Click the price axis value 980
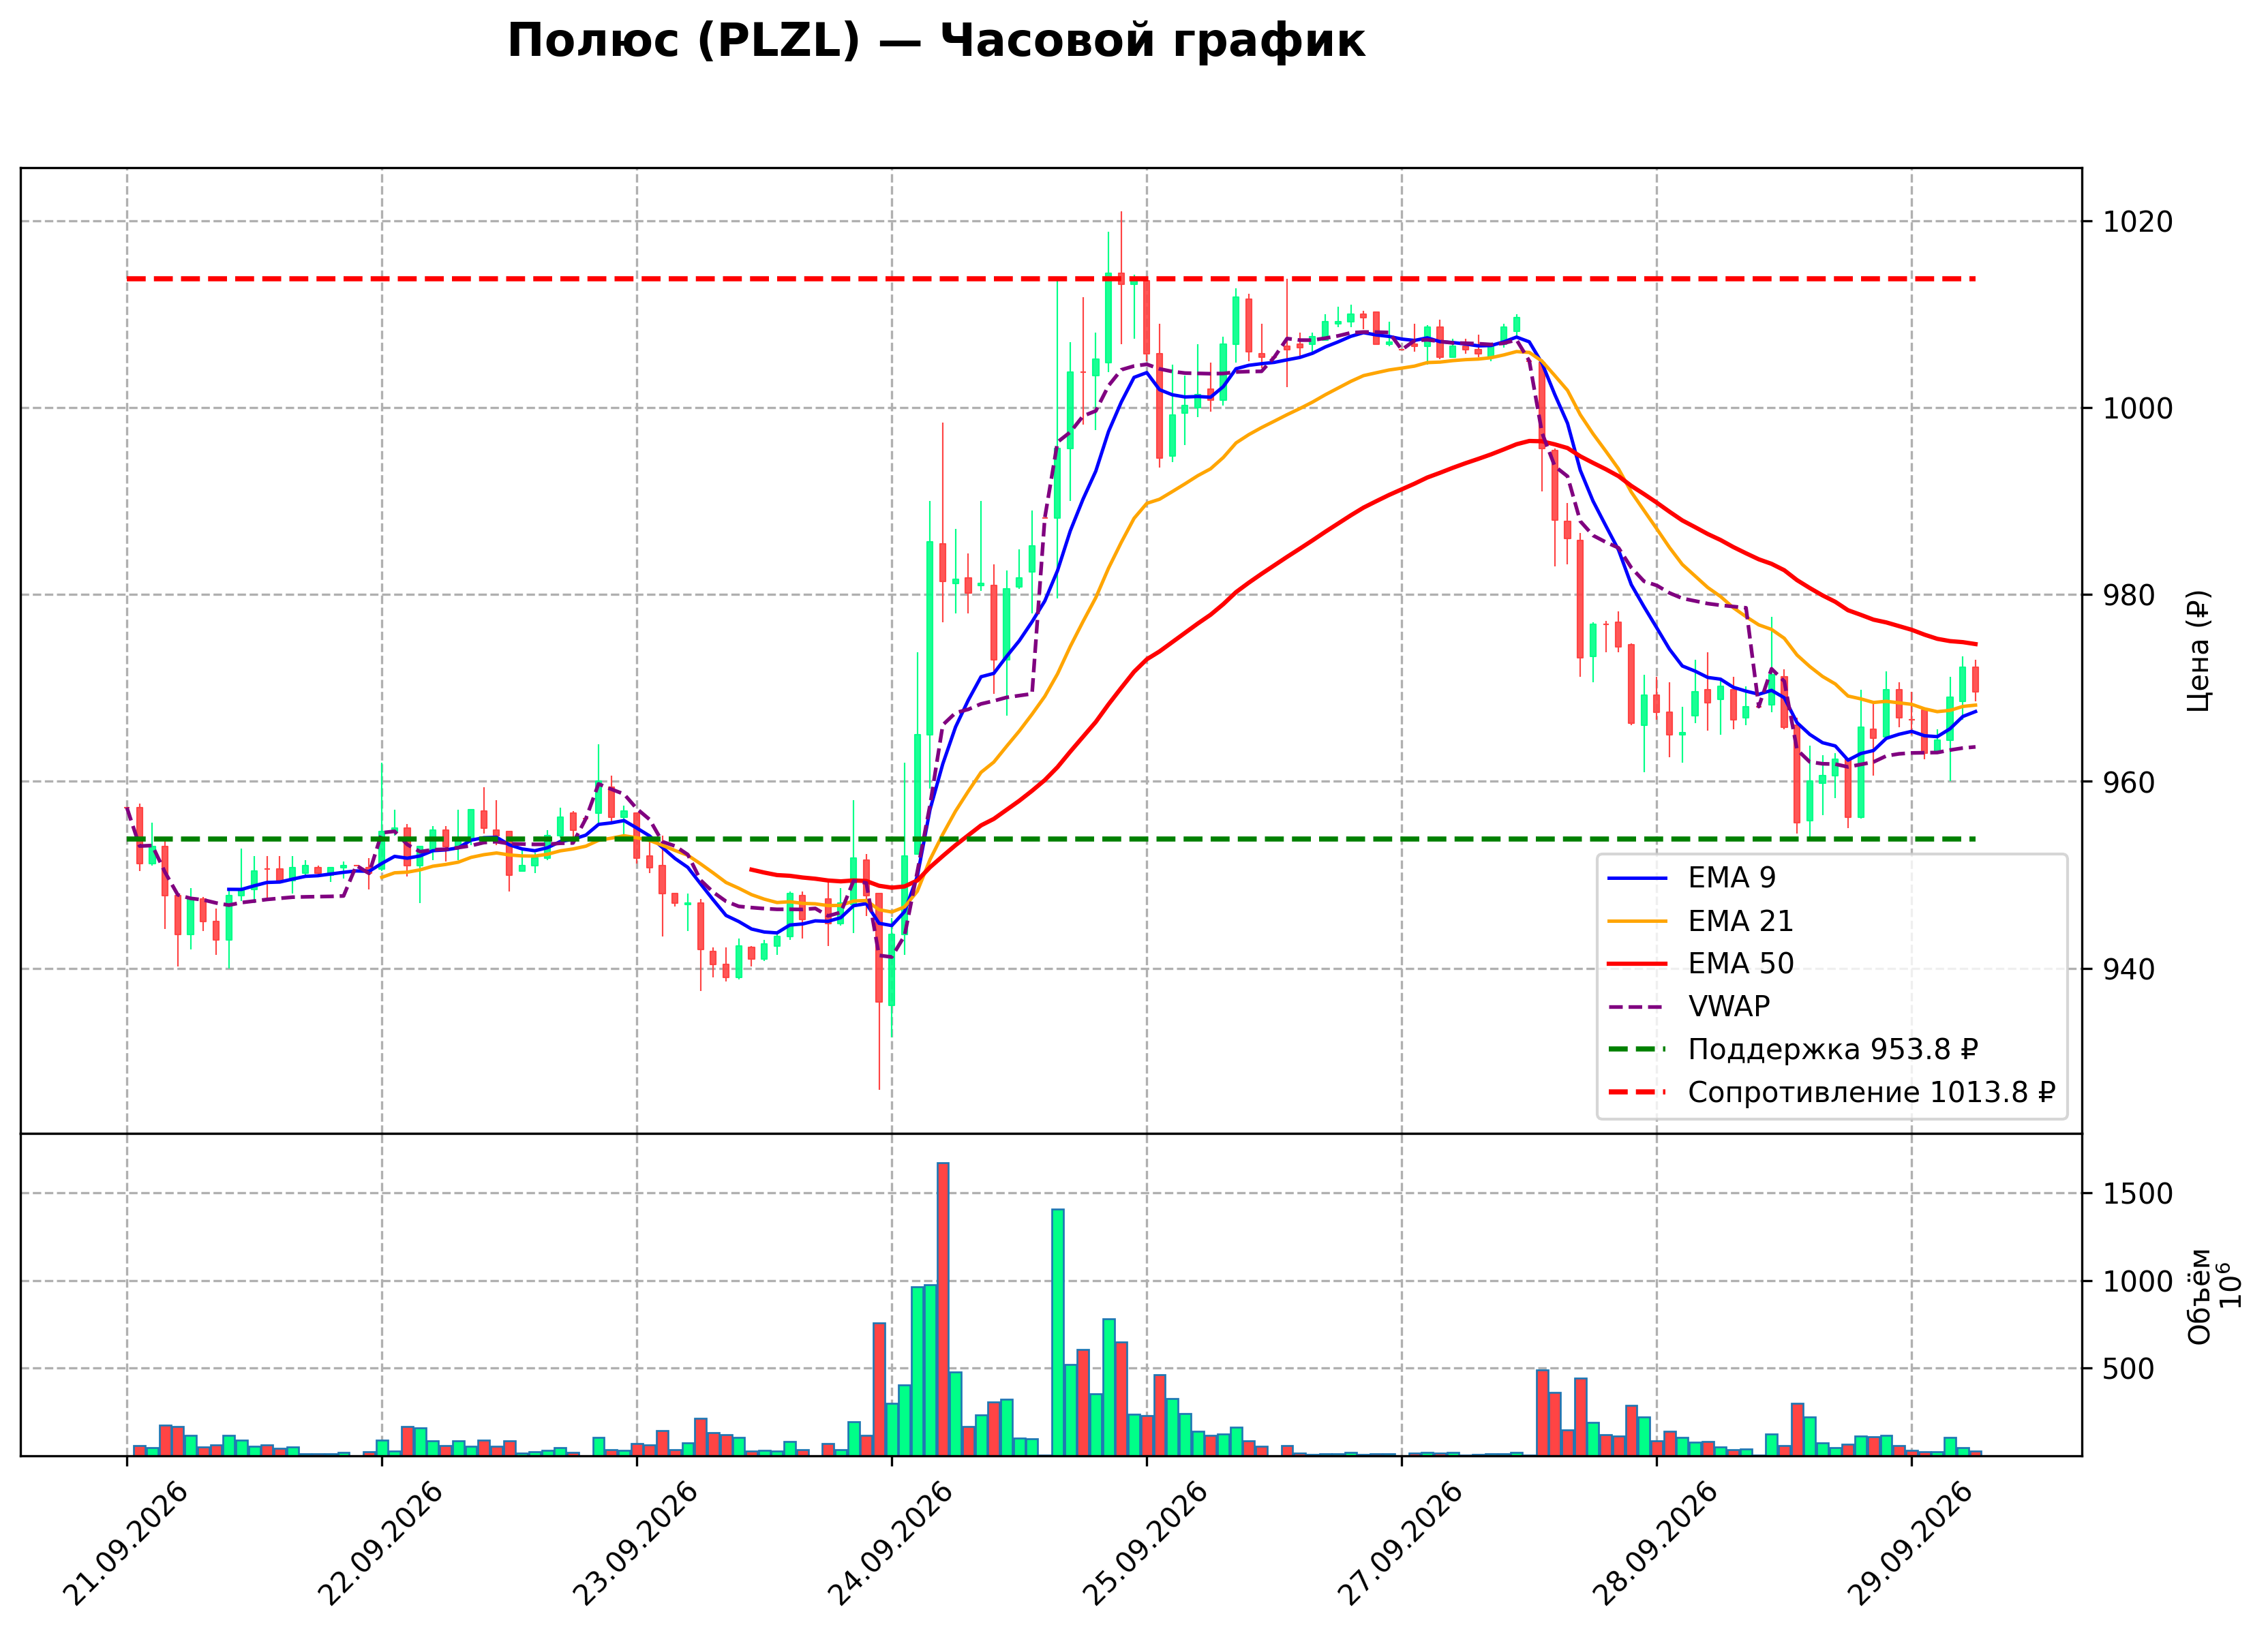2268x1631 pixels. (x=2129, y=595)
